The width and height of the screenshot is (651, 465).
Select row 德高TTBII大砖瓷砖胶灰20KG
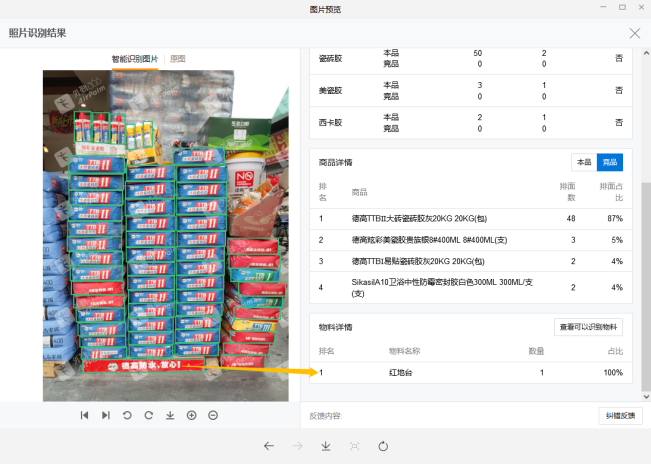(x=471, y=219)
